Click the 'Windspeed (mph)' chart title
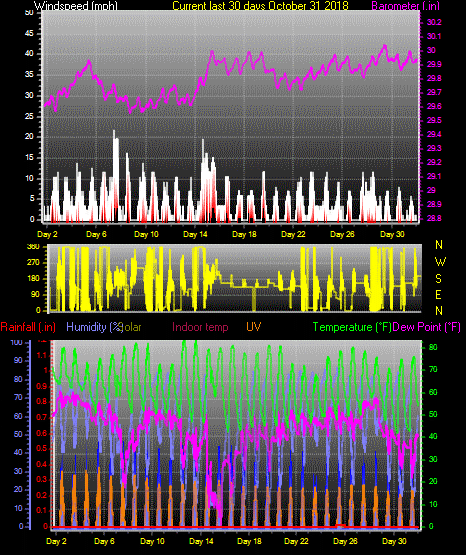Image resolution: width=466 pixels, height=555 pixels. (76, 6)
